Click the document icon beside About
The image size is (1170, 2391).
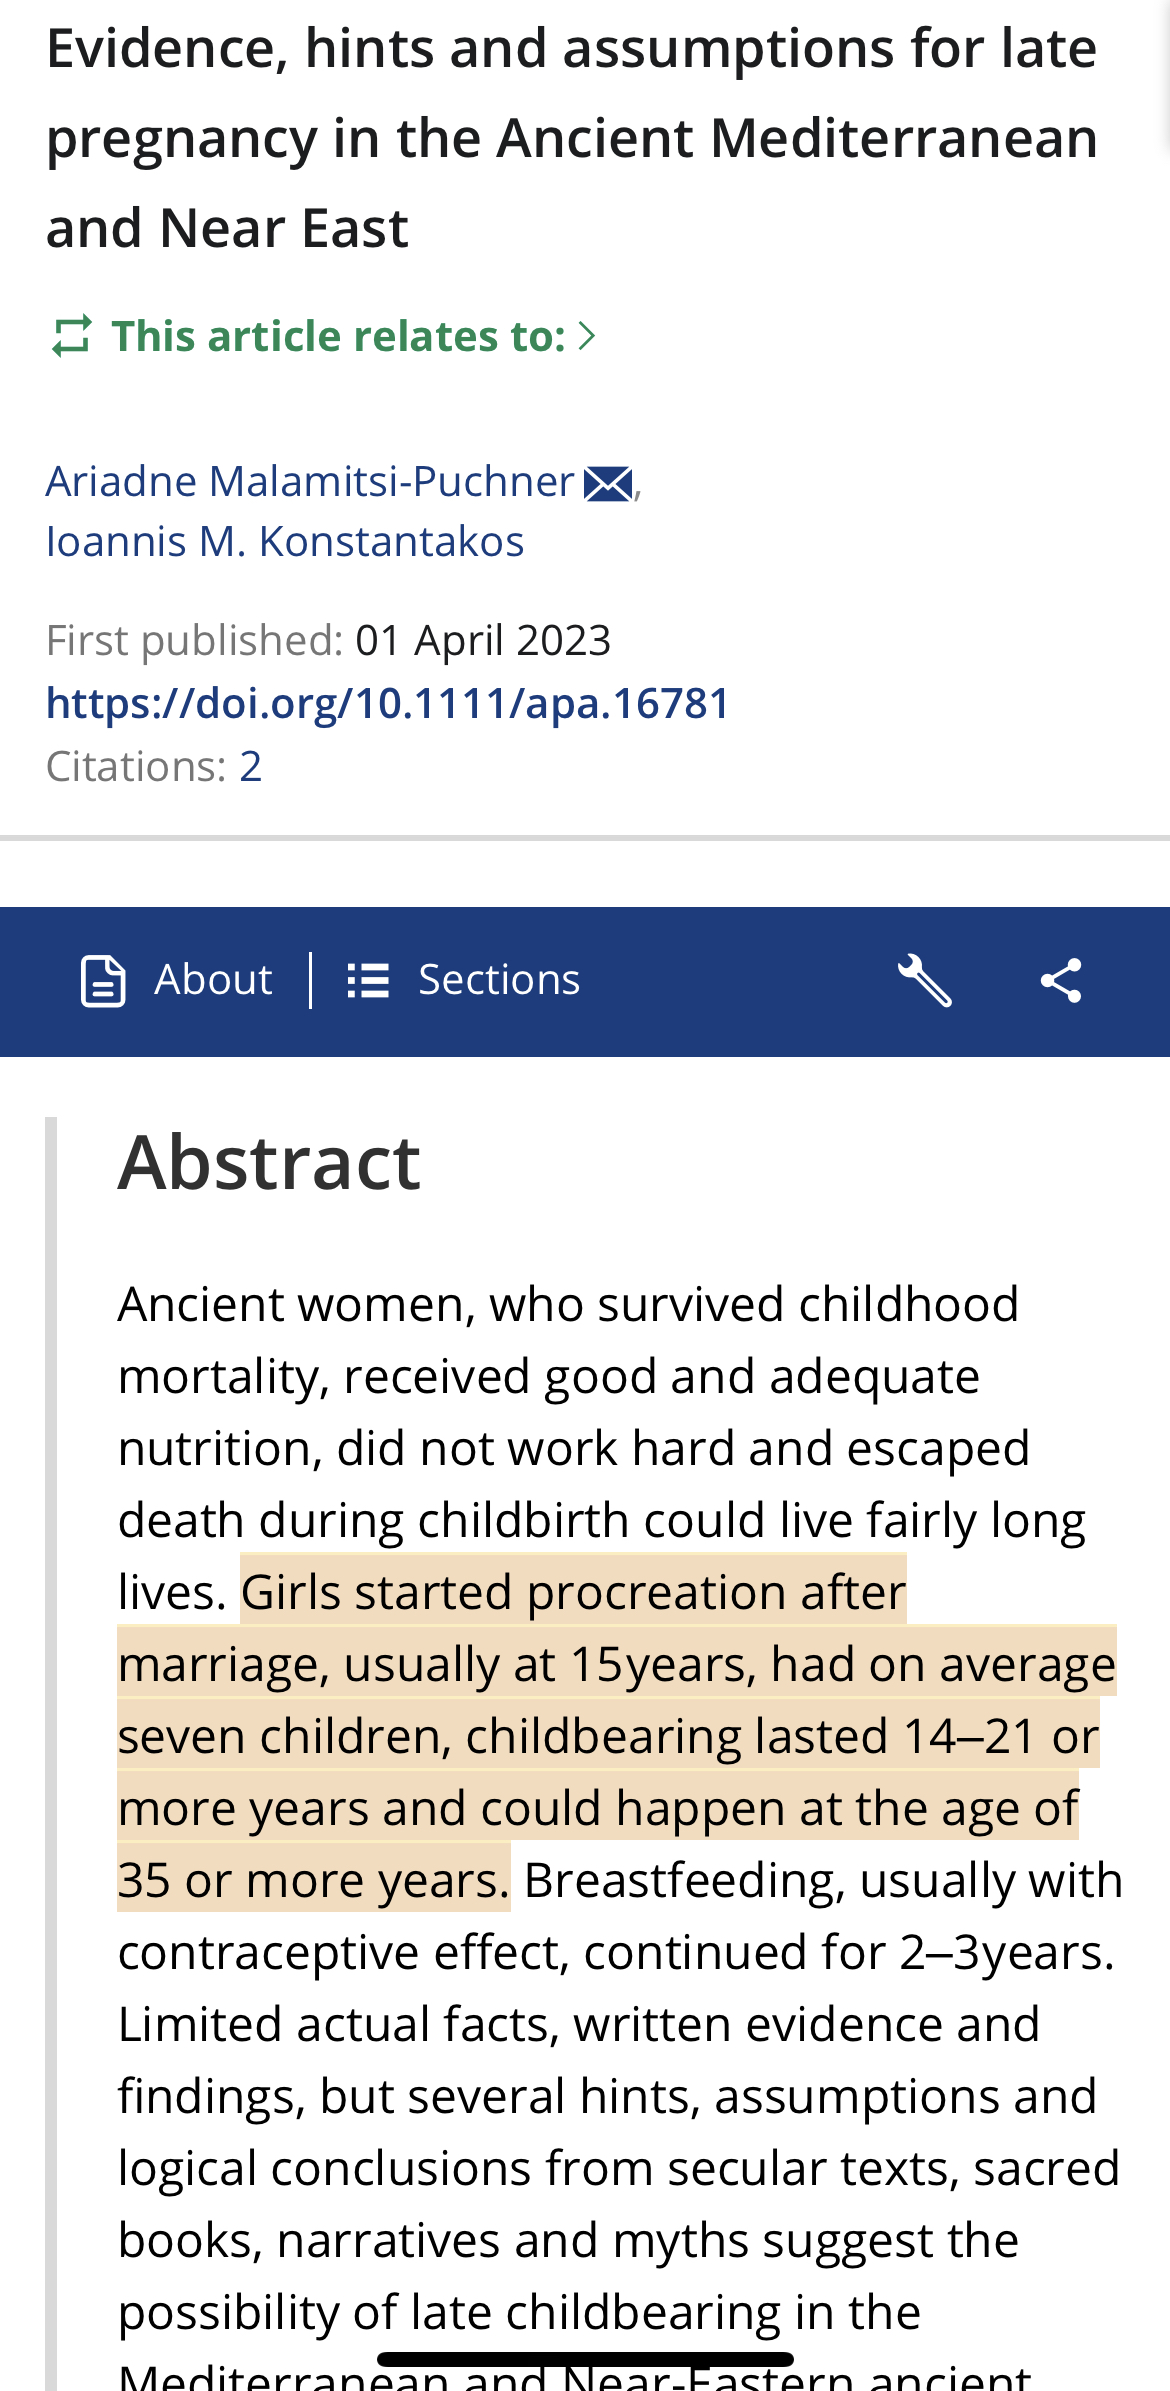(103, 980)
